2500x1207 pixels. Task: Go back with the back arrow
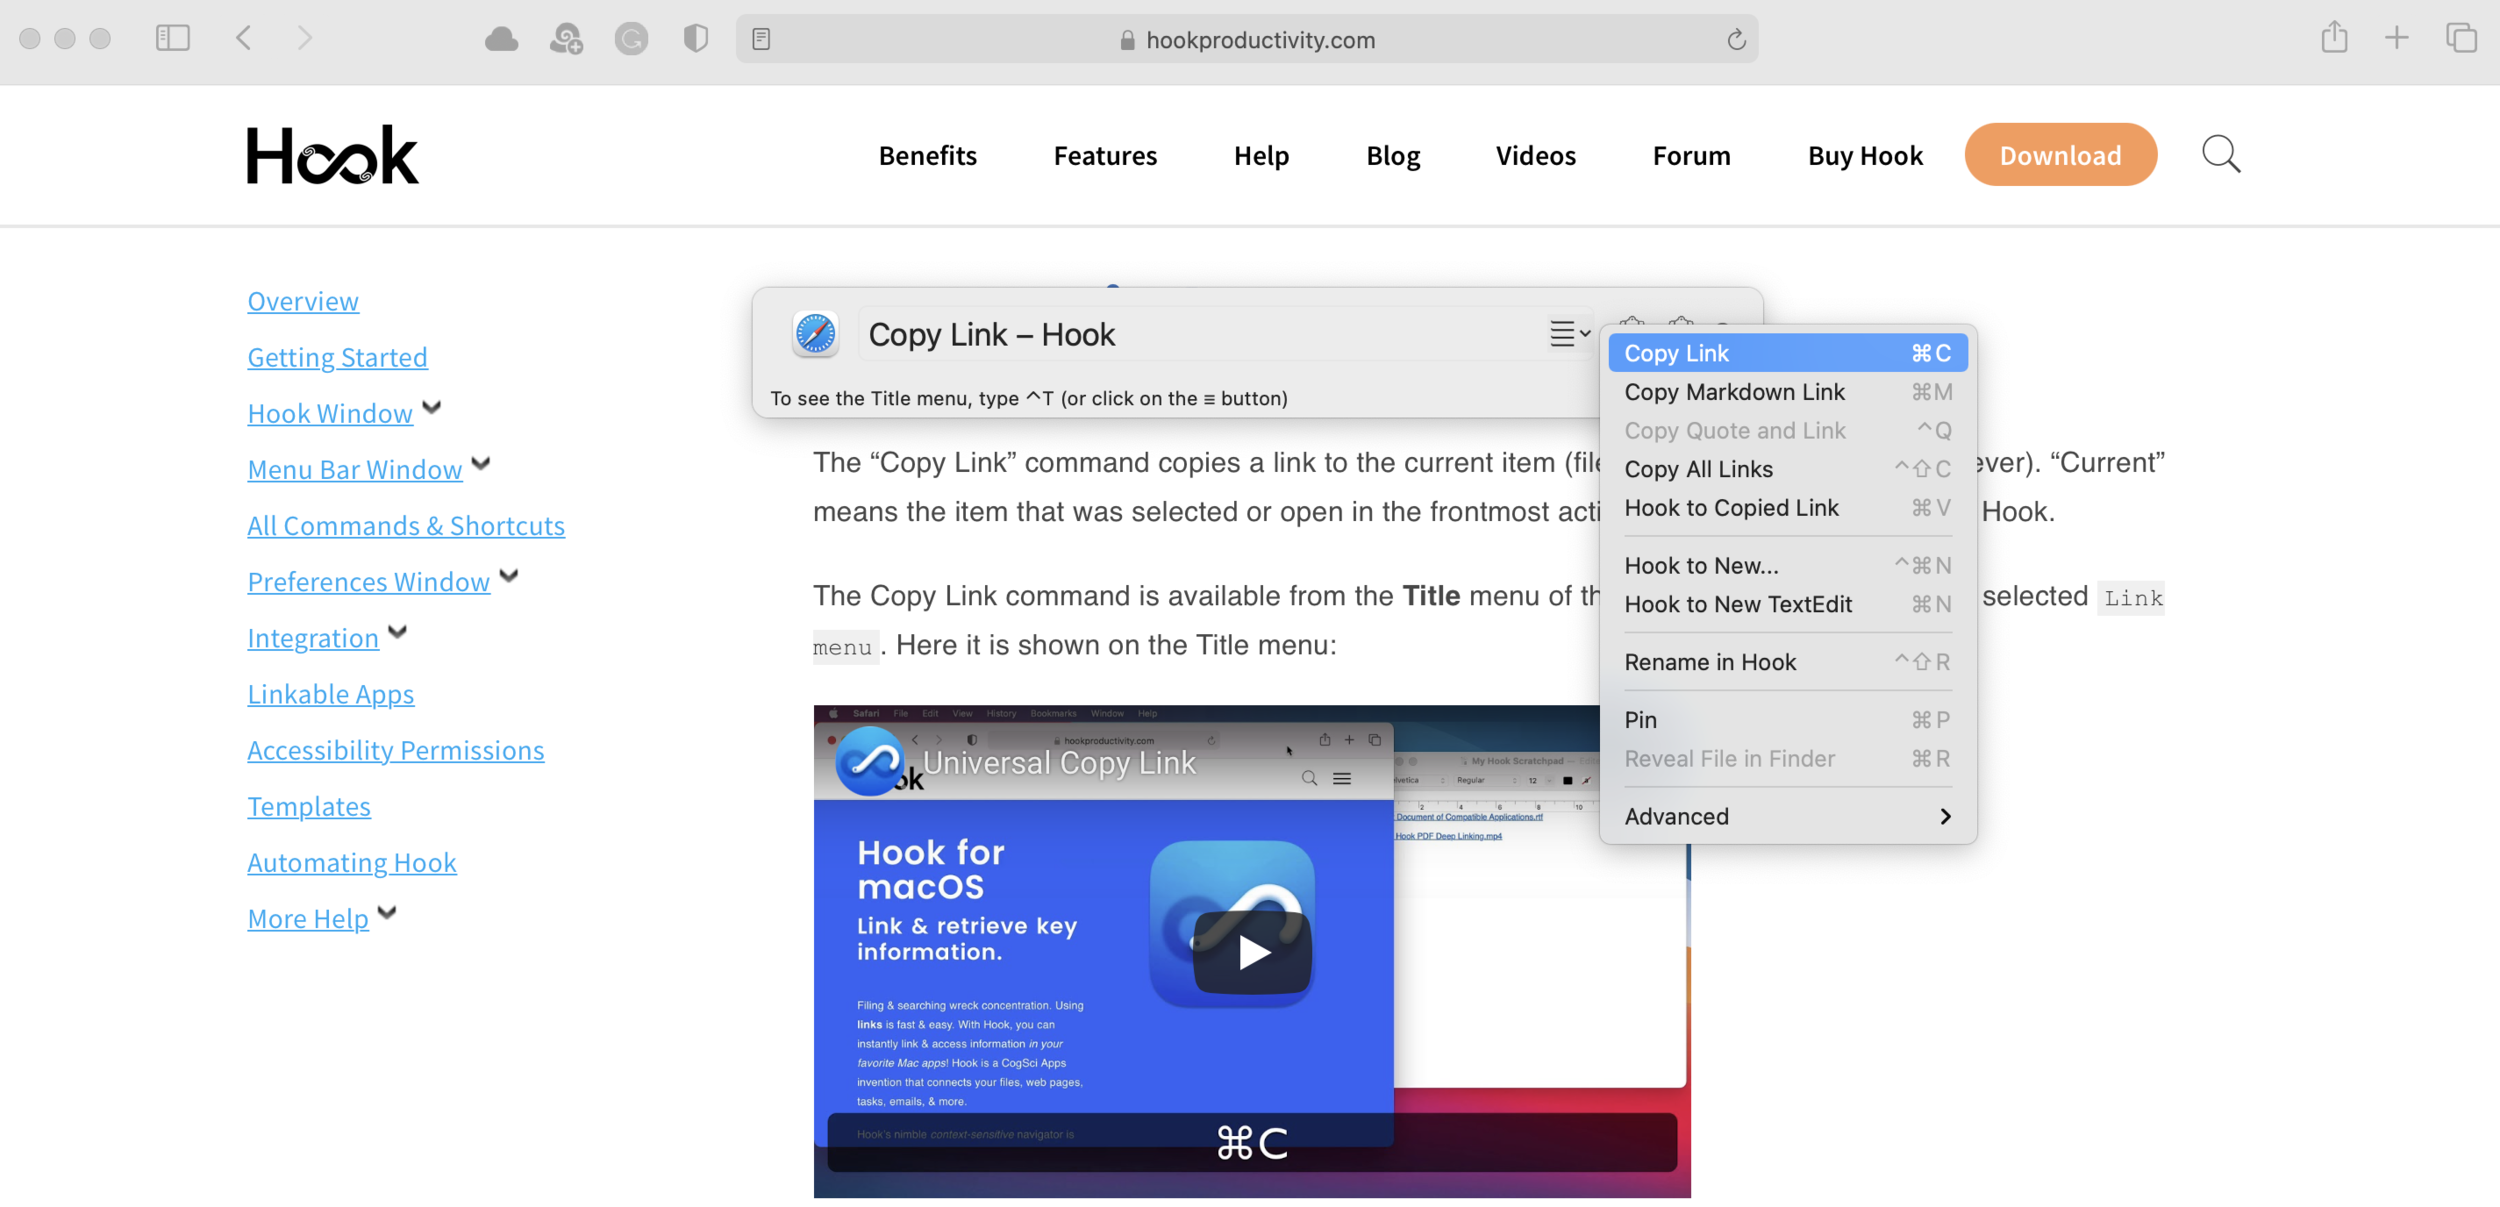244,39
